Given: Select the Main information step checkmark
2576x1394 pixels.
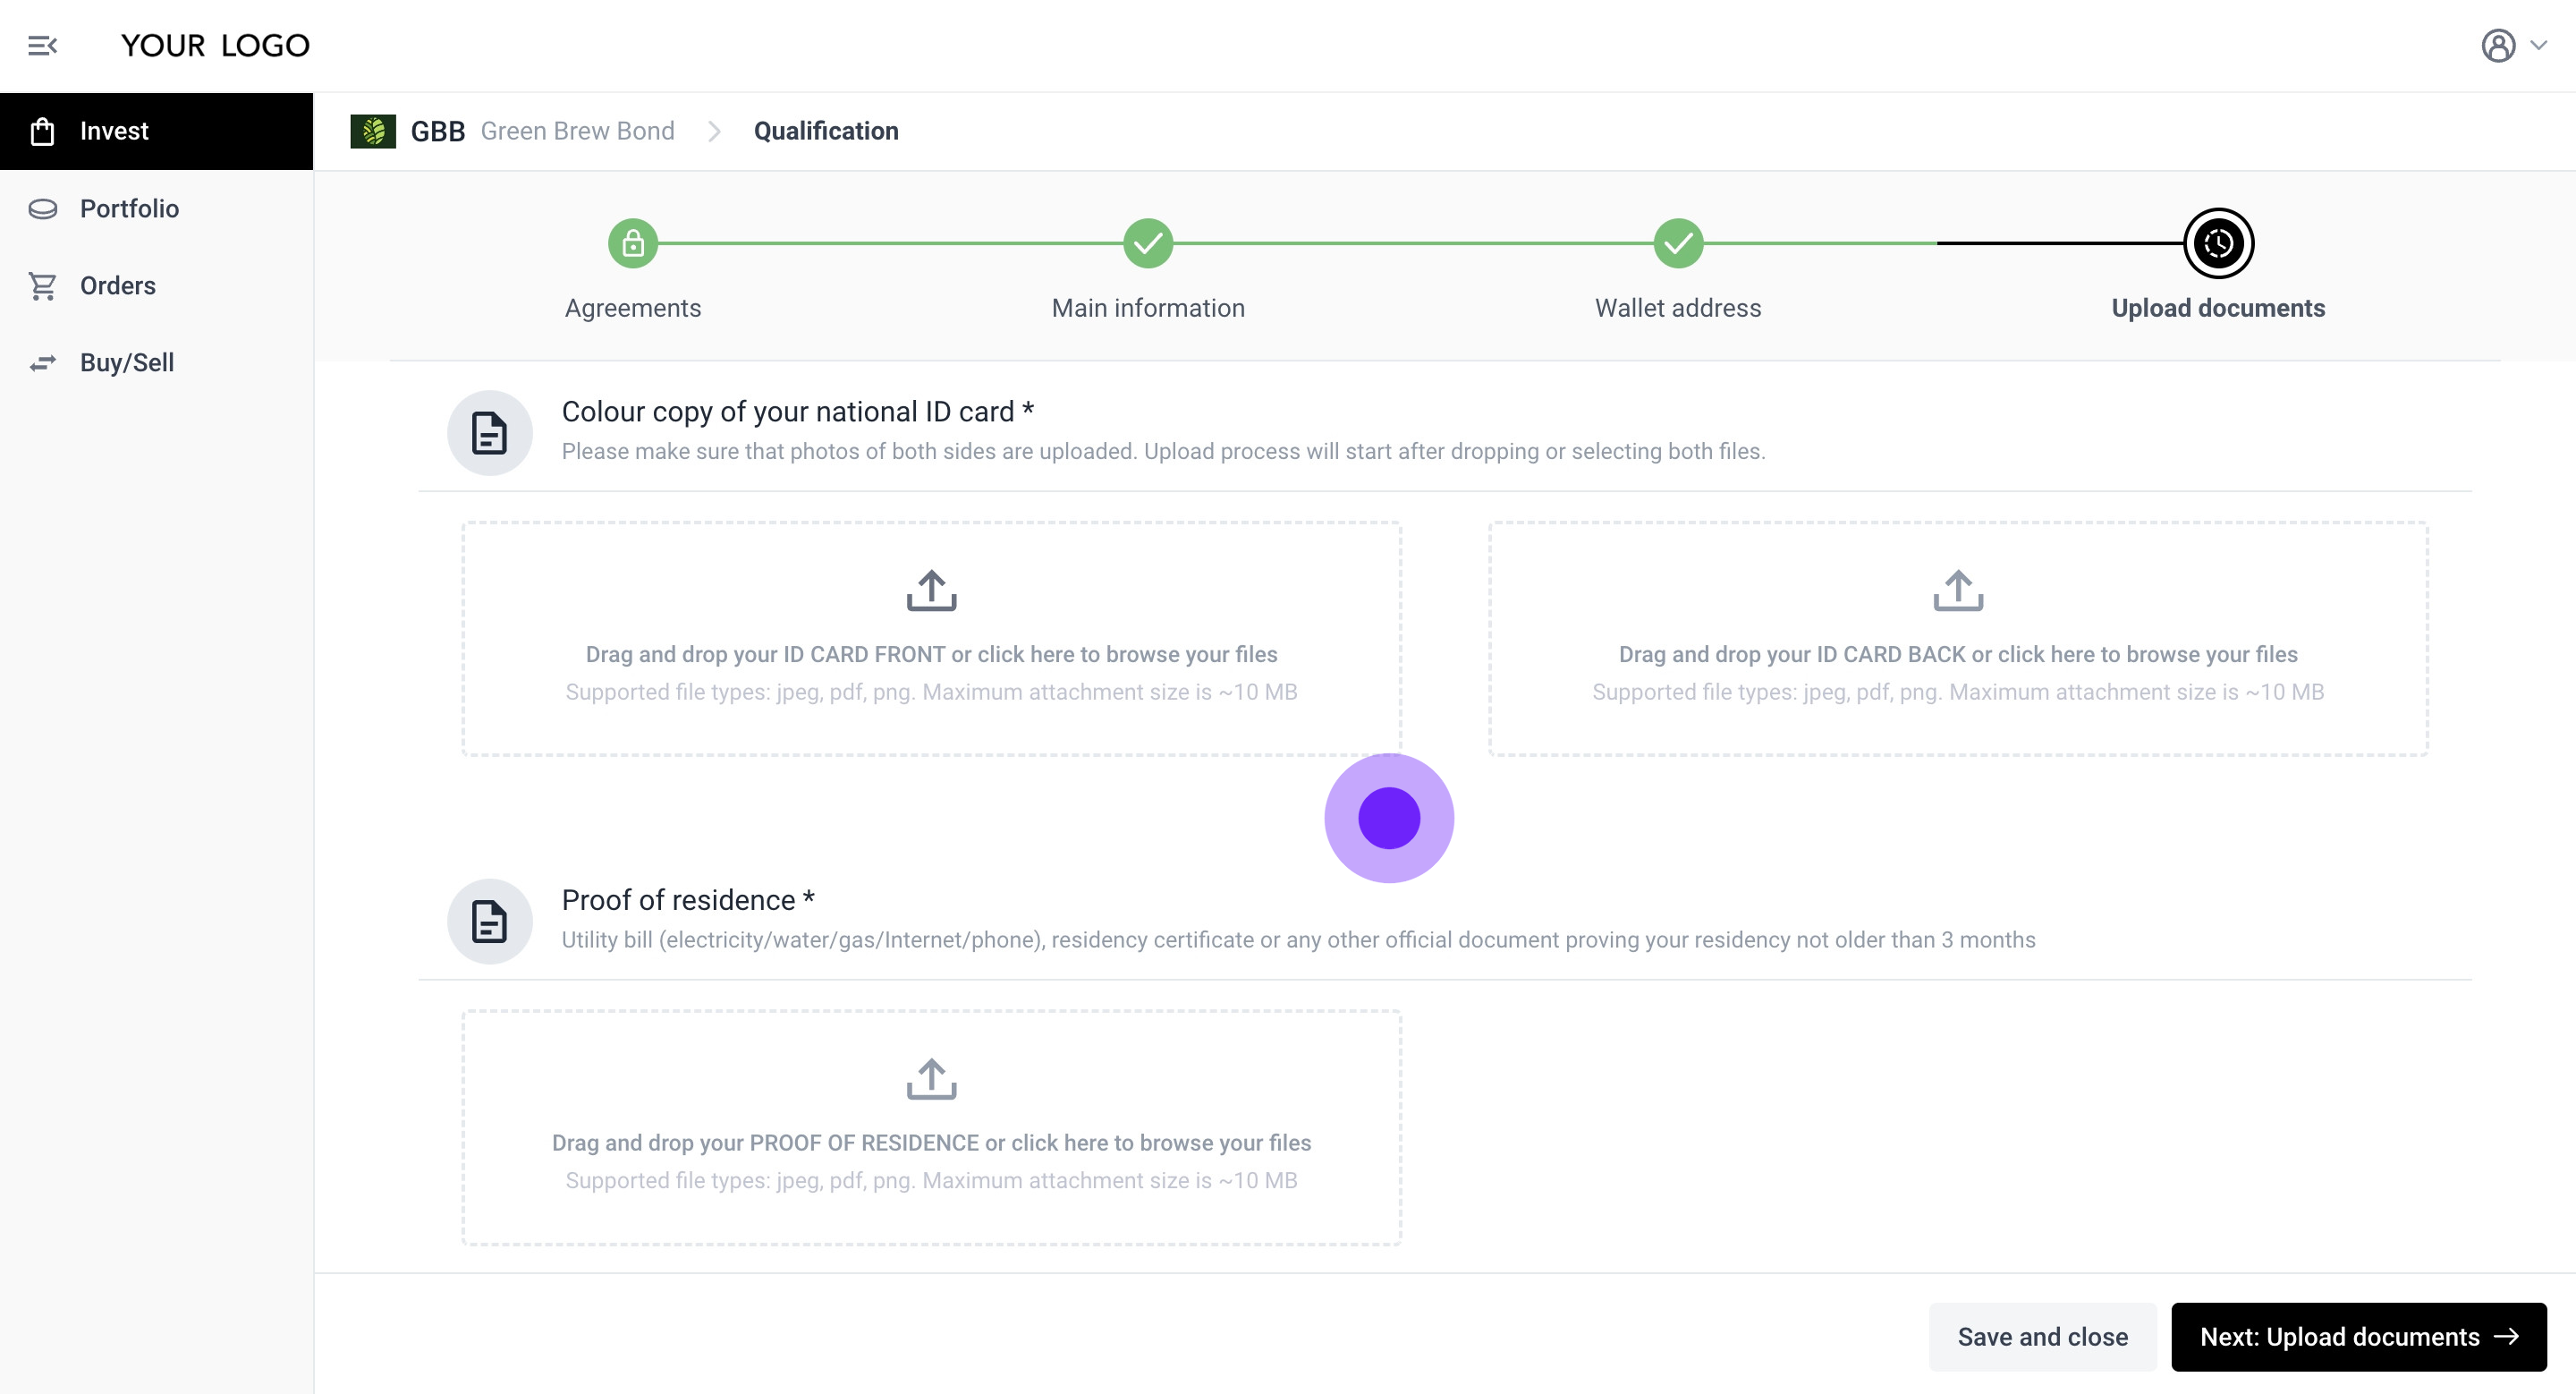Looking at the screenshot, I should (x=1148, y=243).
